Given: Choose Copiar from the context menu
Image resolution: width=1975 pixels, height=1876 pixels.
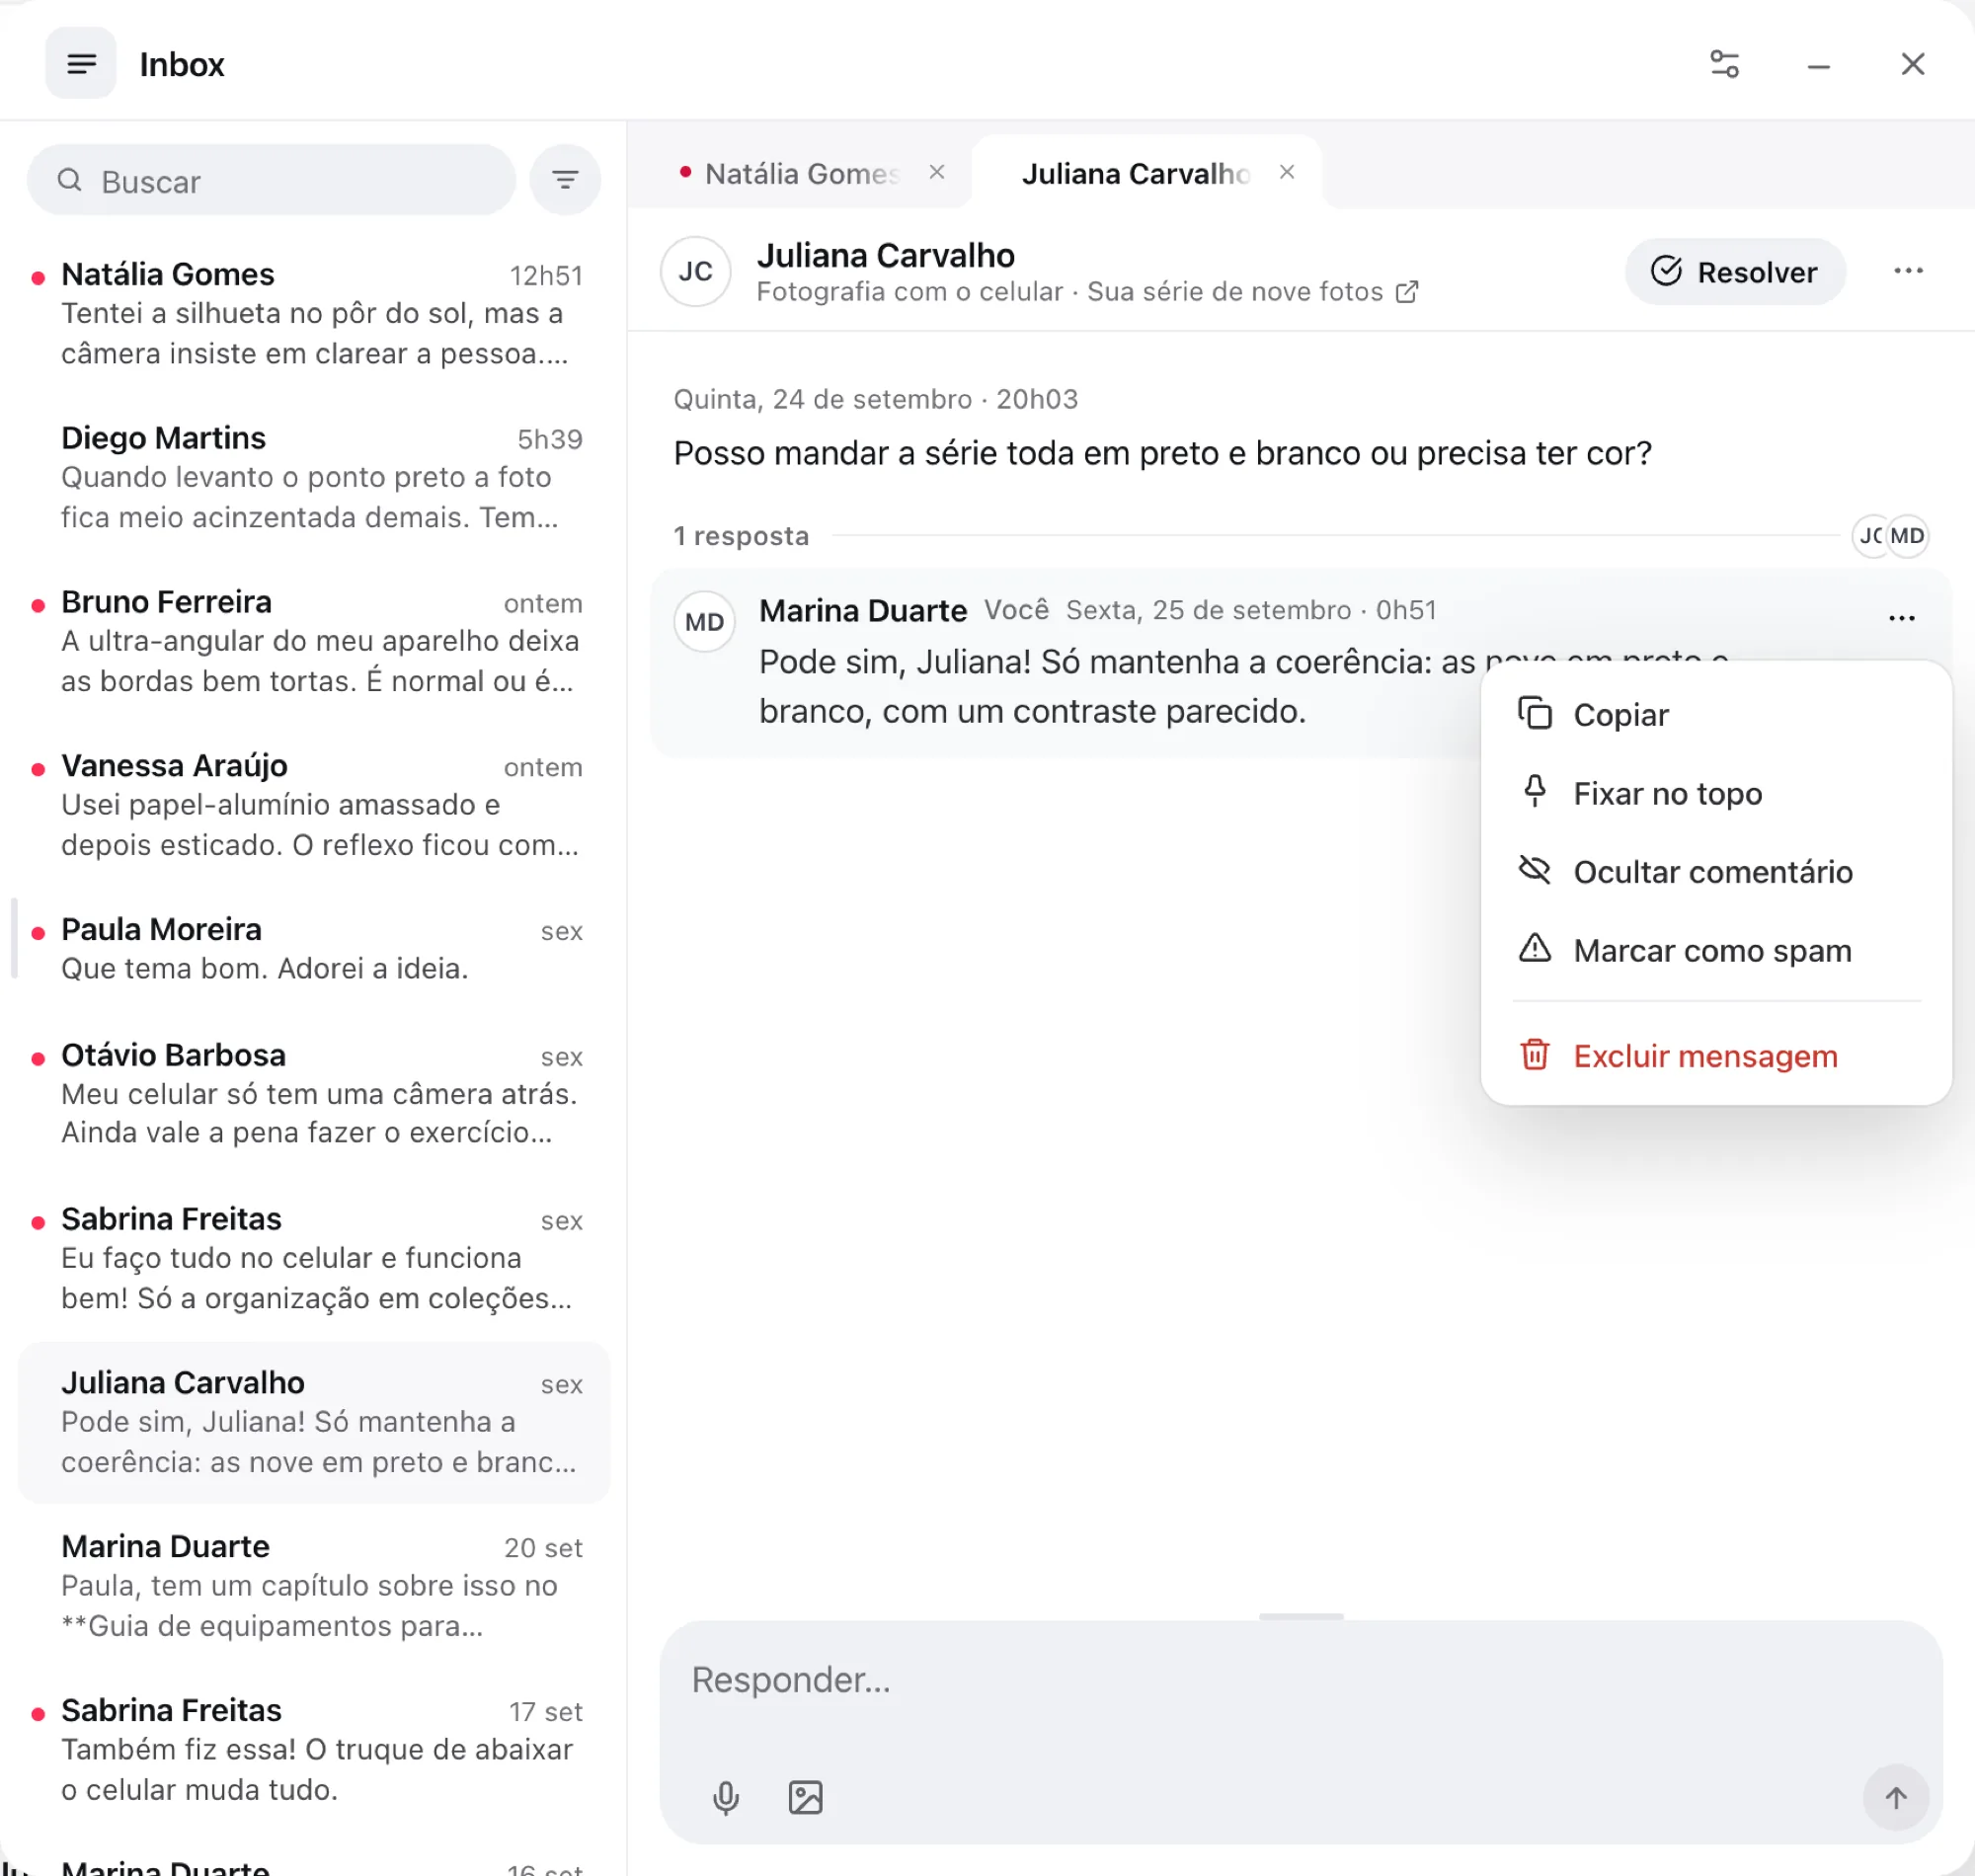Looking at the screenshot, I should (1716, 715).
